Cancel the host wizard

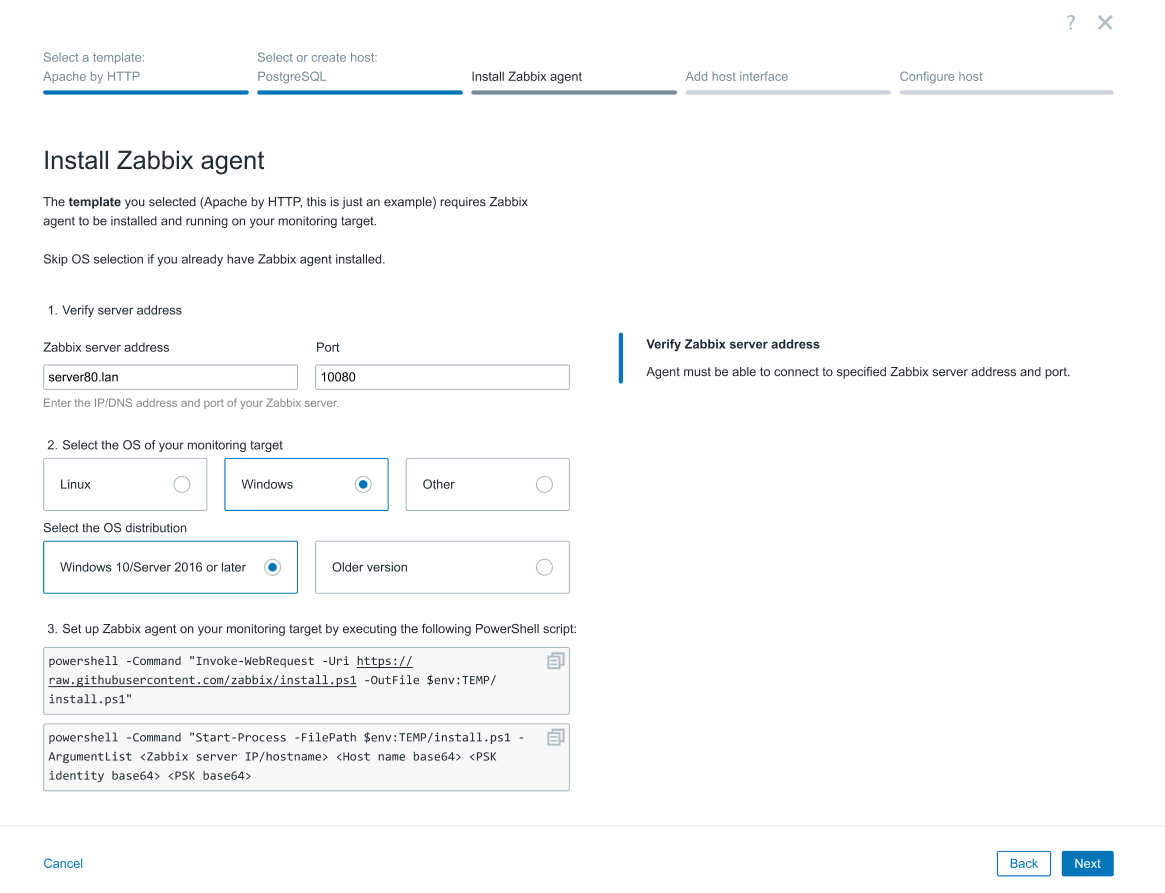63,863
